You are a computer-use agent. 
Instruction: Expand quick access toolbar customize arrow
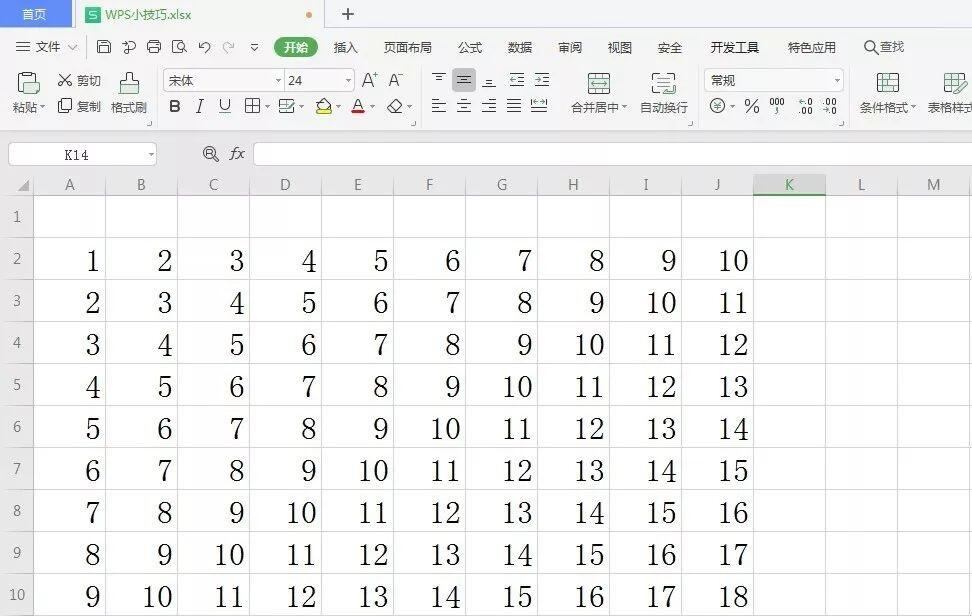click(x=254, y=47)
